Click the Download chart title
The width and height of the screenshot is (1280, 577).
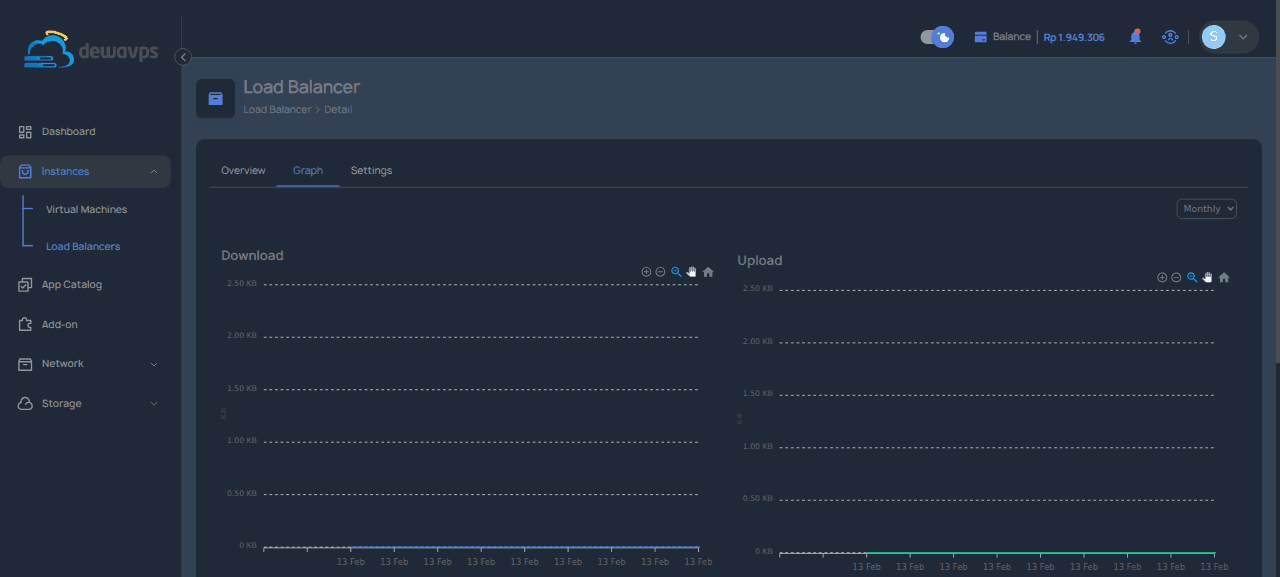coord(252,256)
